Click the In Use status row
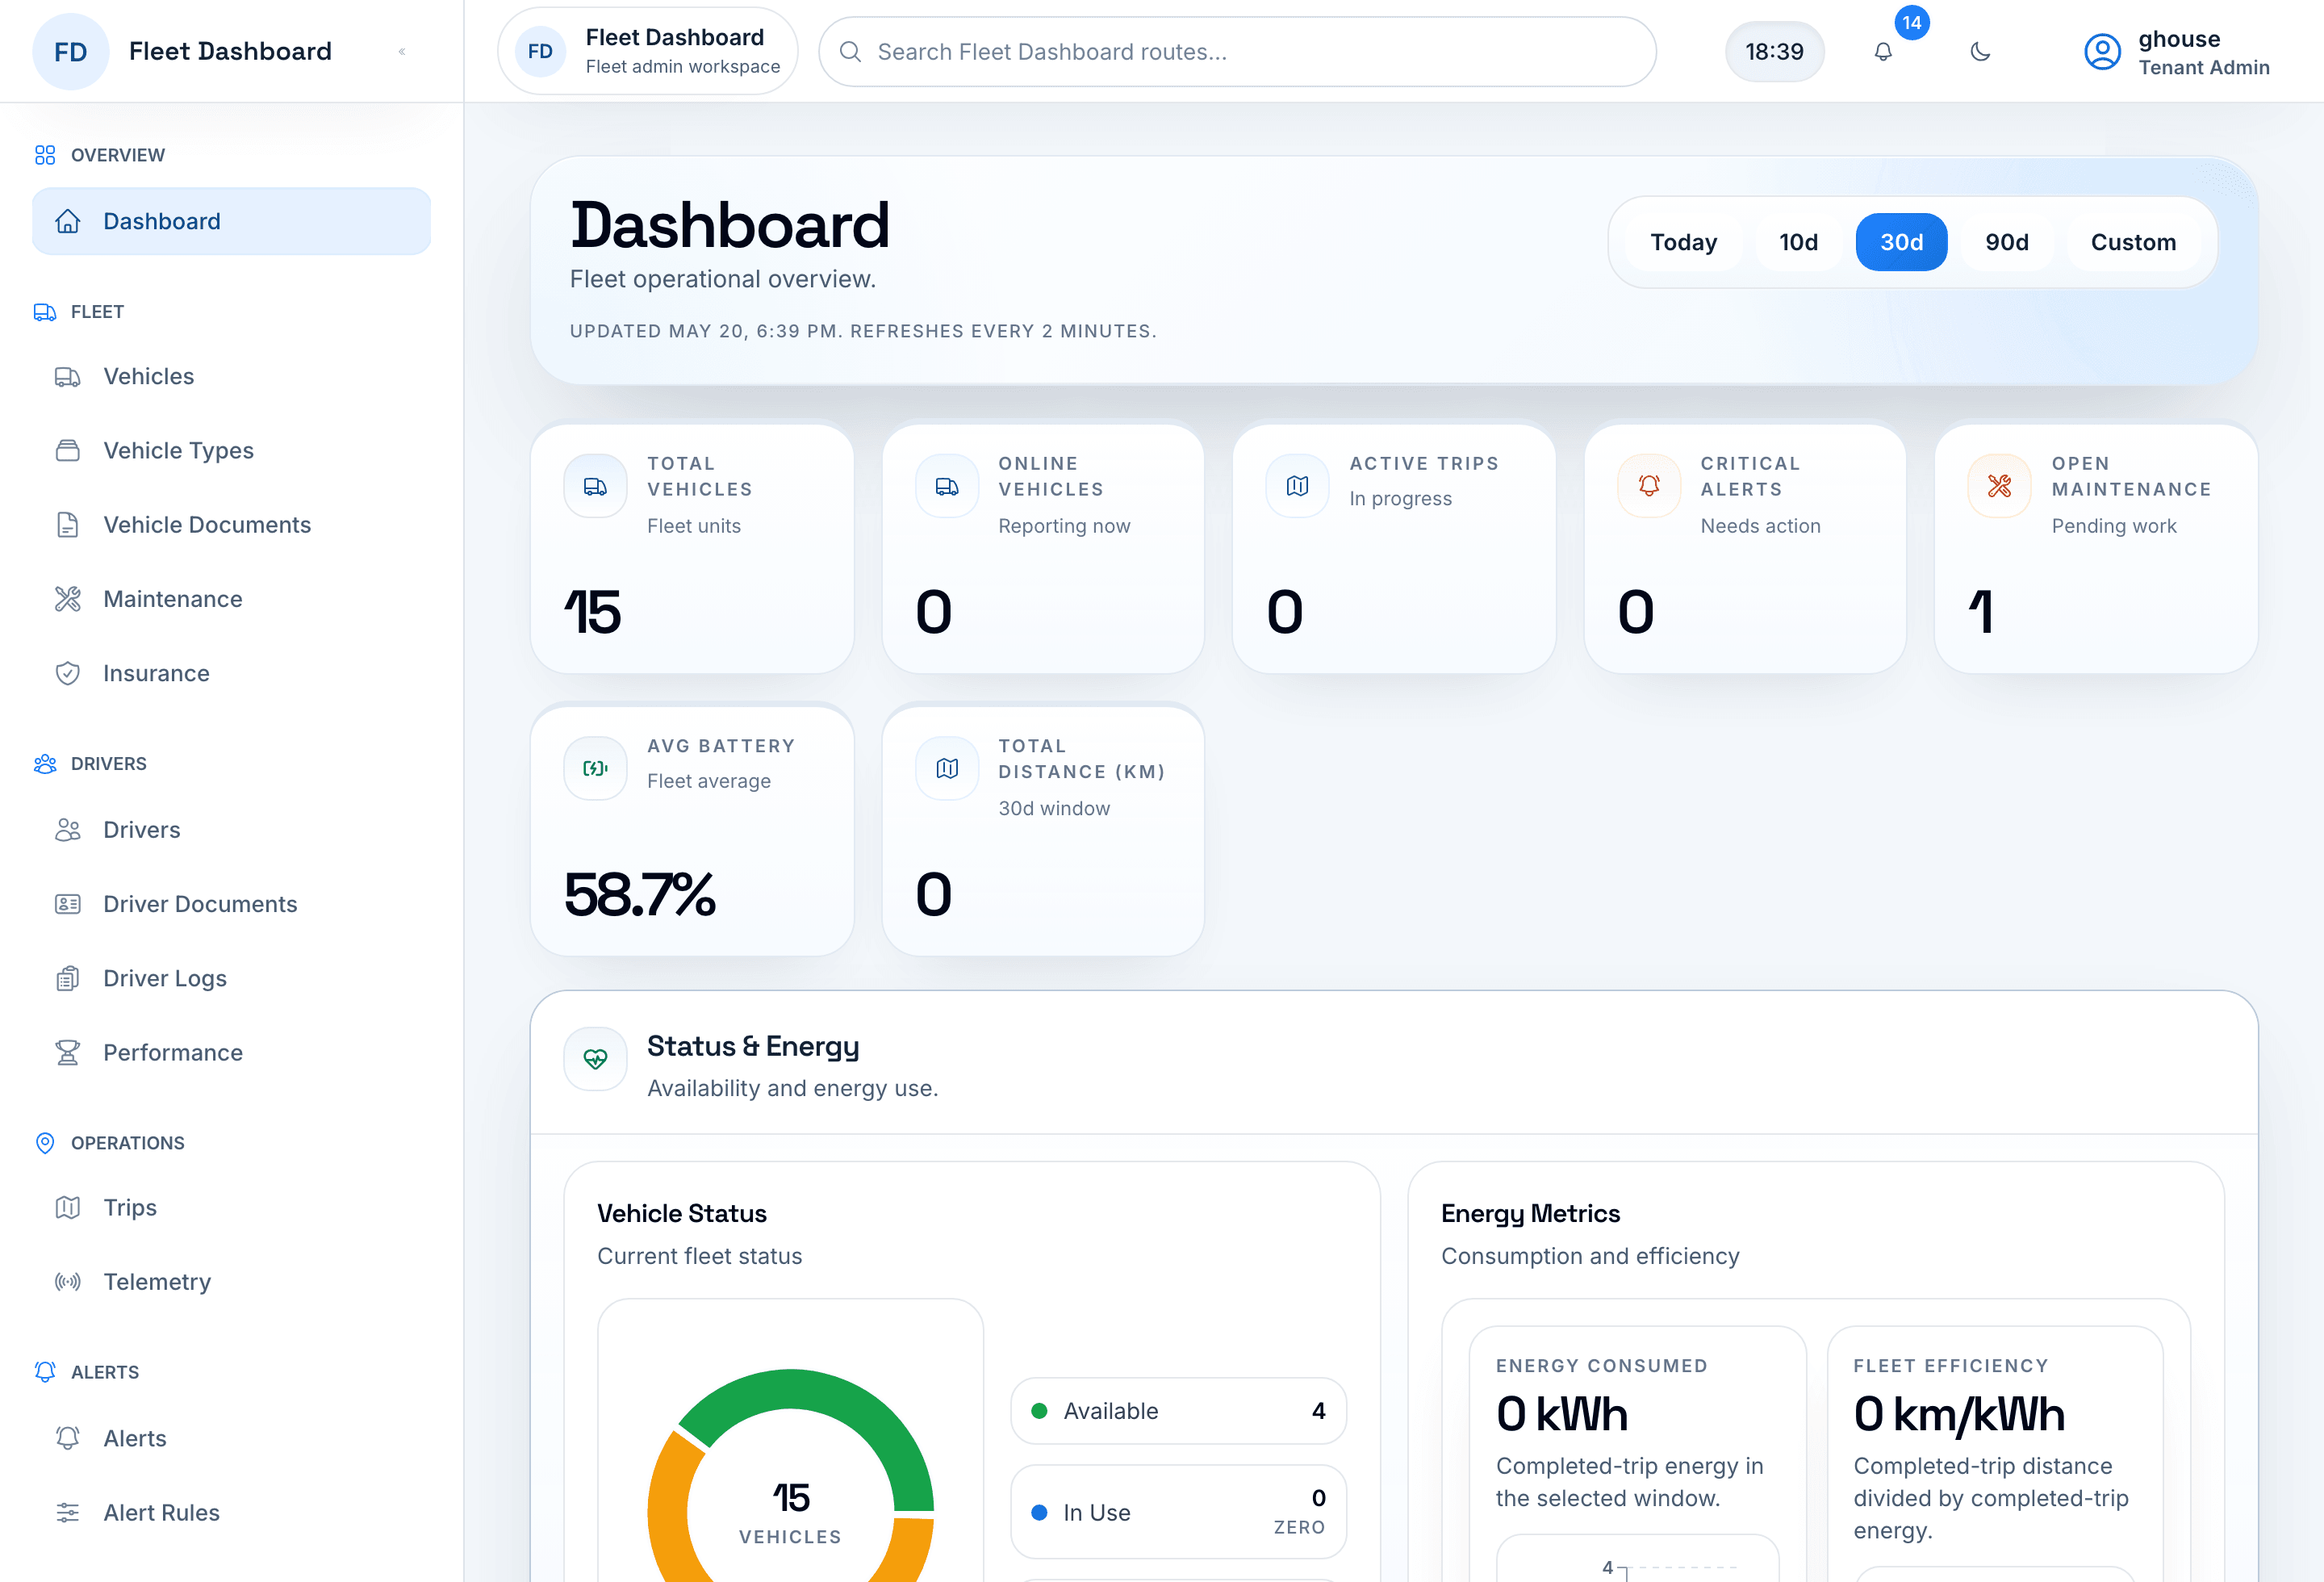 tap(1178, 1512)
